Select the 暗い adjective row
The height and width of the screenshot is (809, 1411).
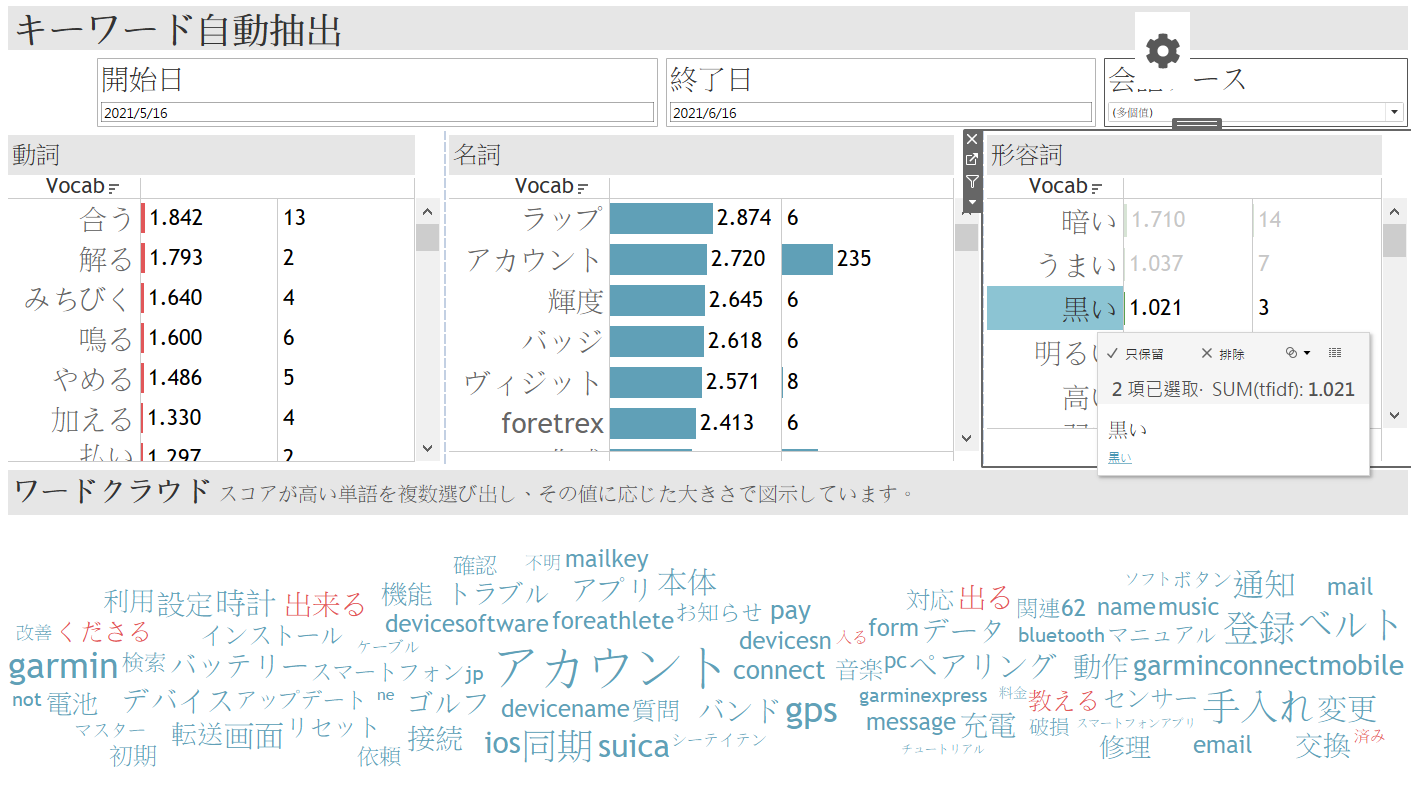point(1183,220)
